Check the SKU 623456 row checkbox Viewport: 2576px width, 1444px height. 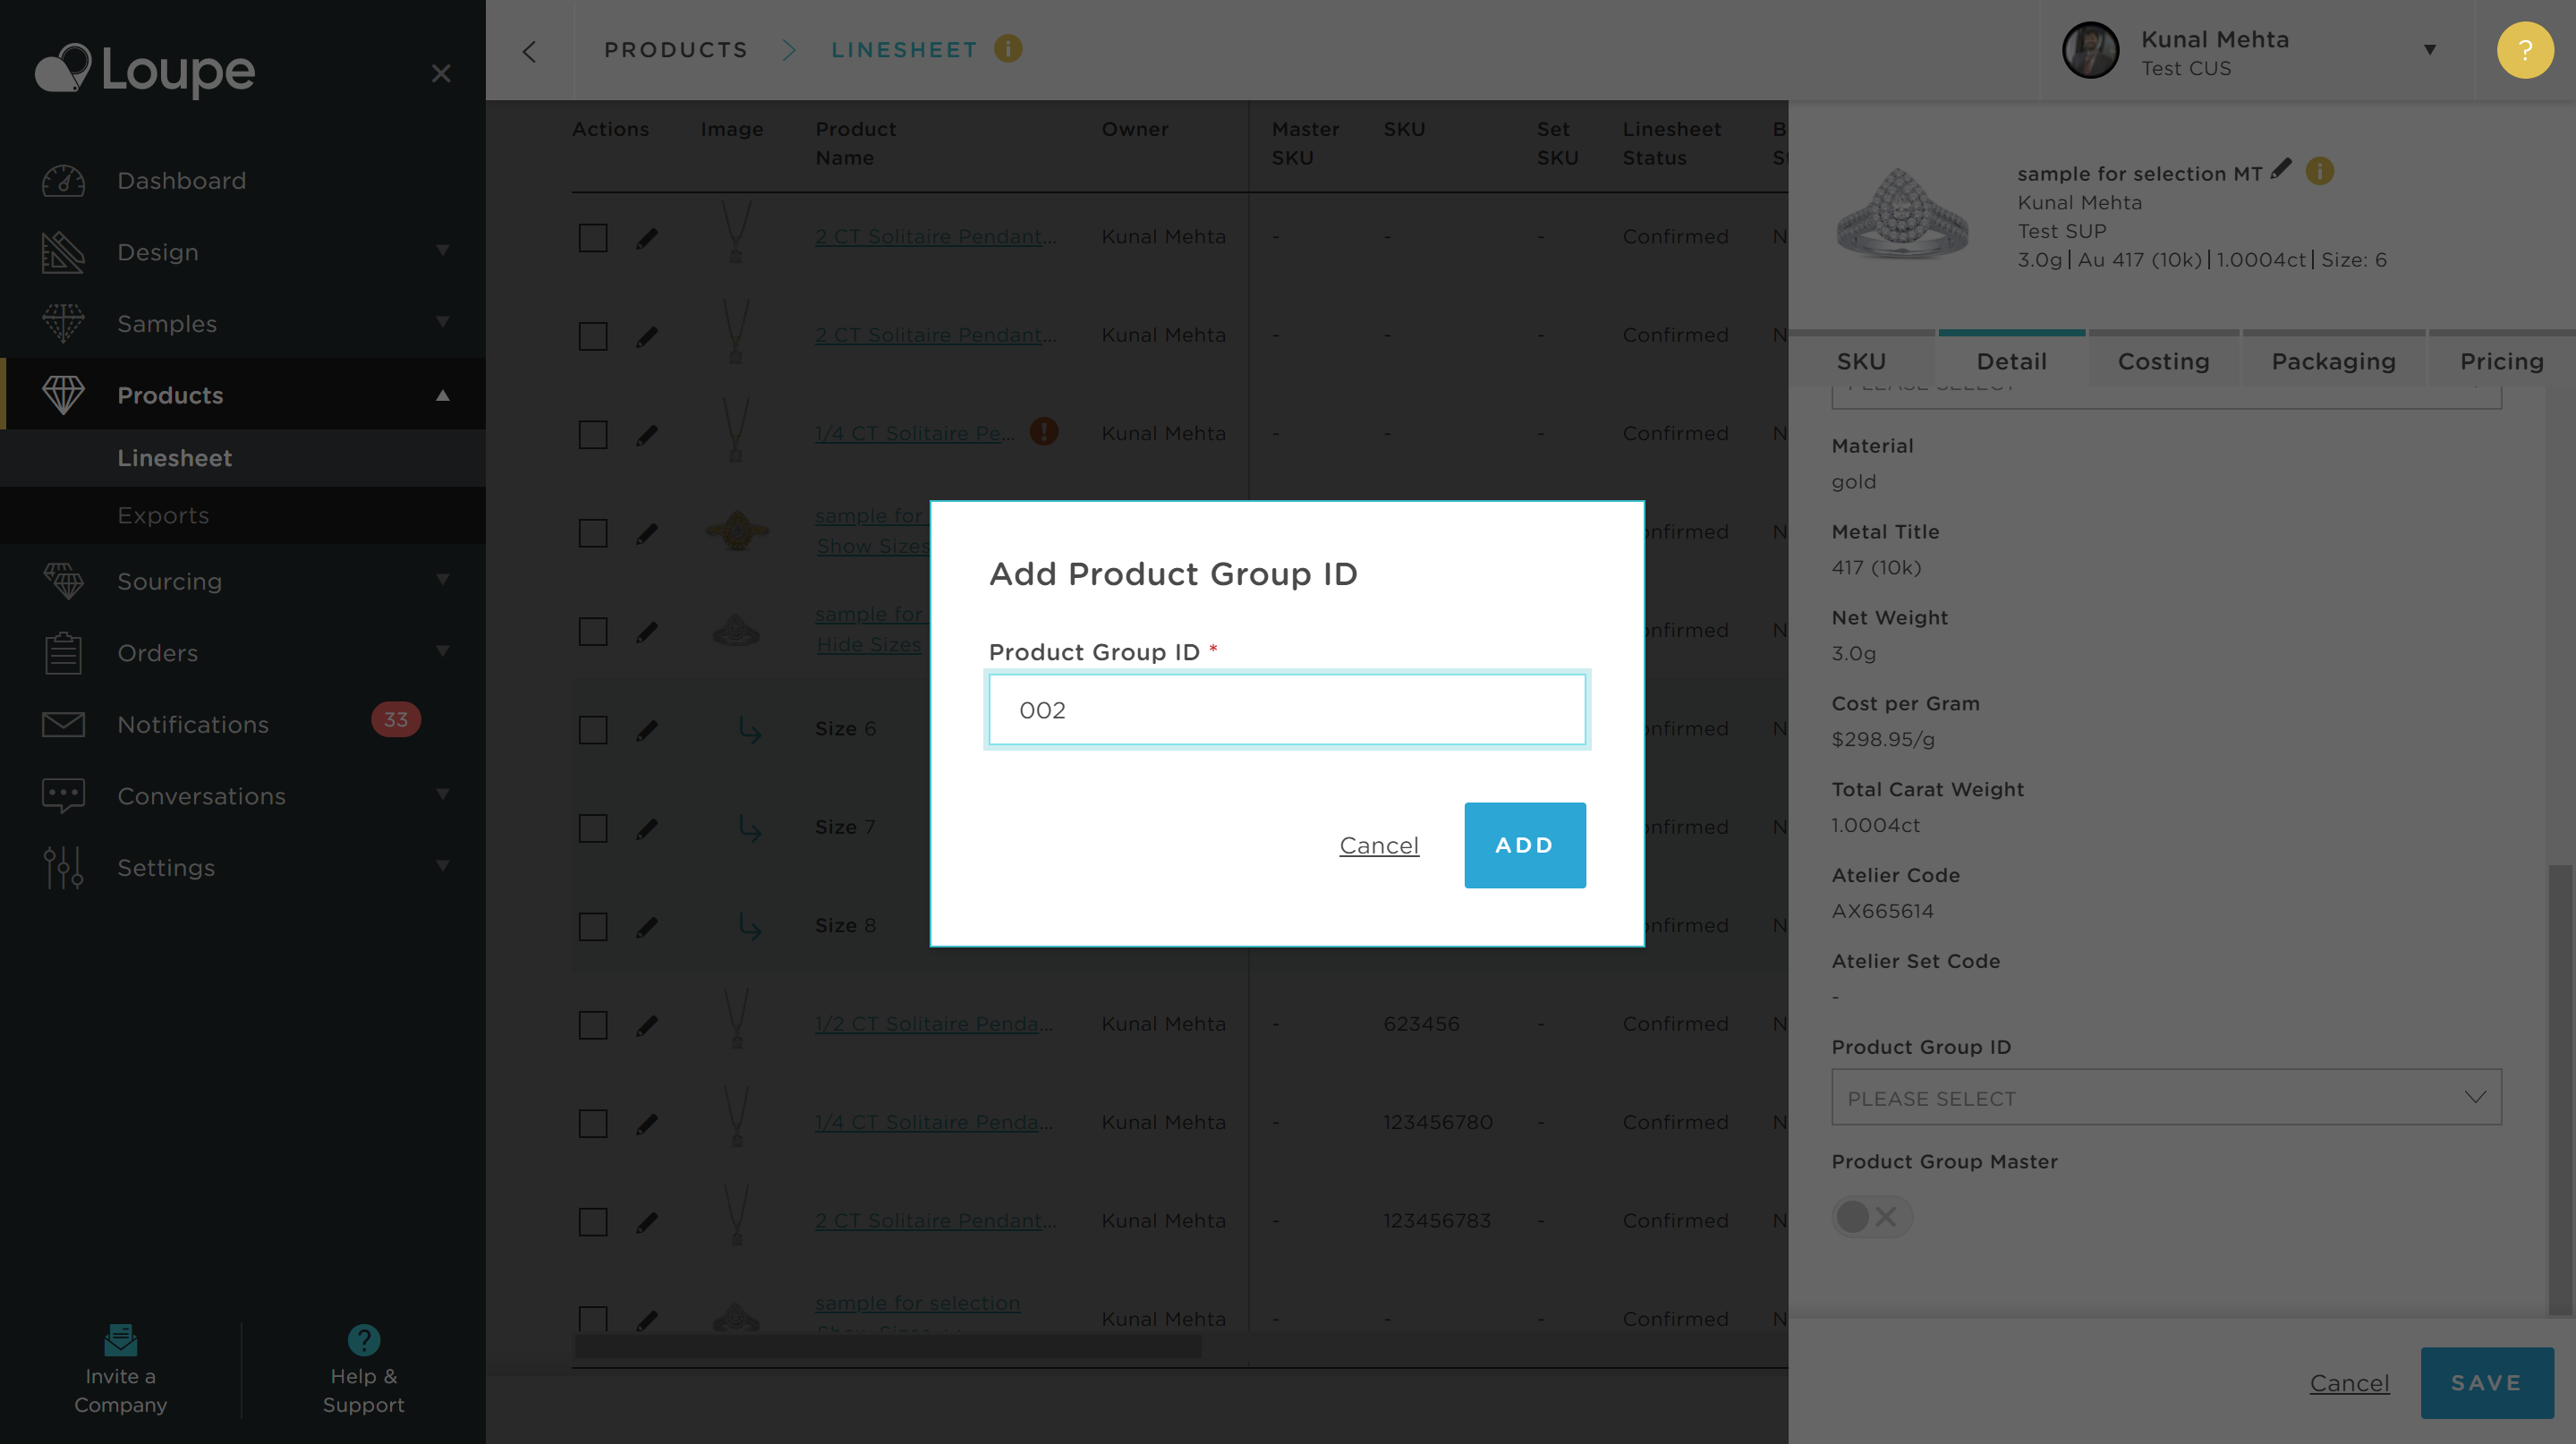coord(593,1025)
